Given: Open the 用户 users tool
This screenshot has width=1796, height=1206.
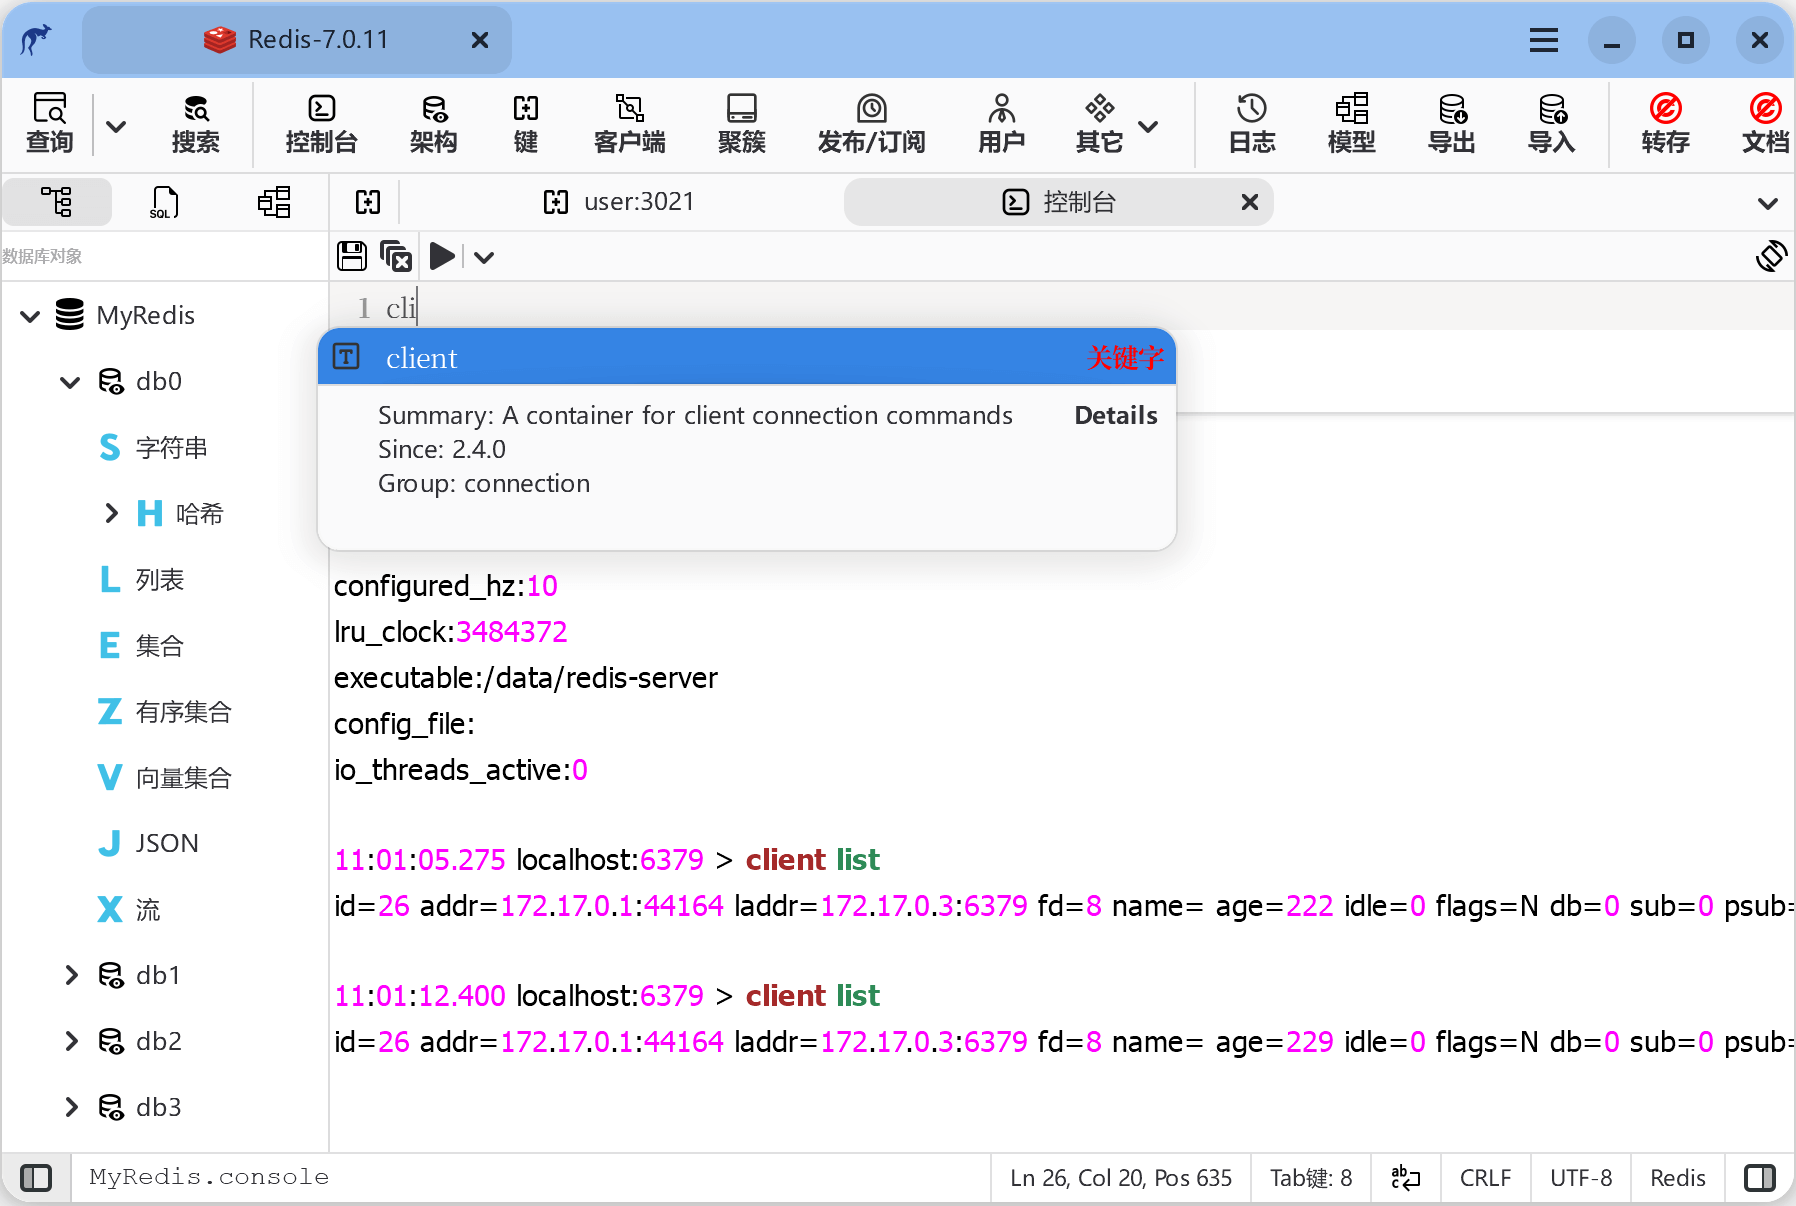Looking at the screenshot, I should (x=1001, y=124).
